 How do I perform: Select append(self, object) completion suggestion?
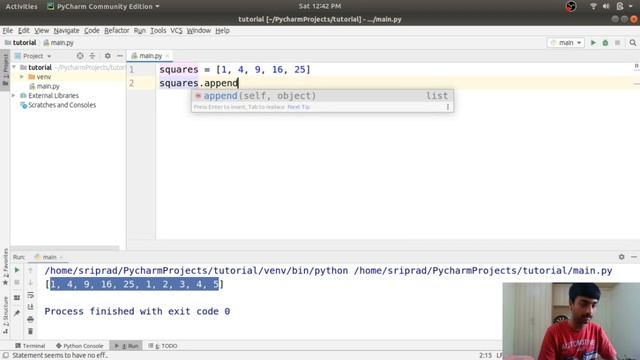pyautogui.click(x=322, y=96)
